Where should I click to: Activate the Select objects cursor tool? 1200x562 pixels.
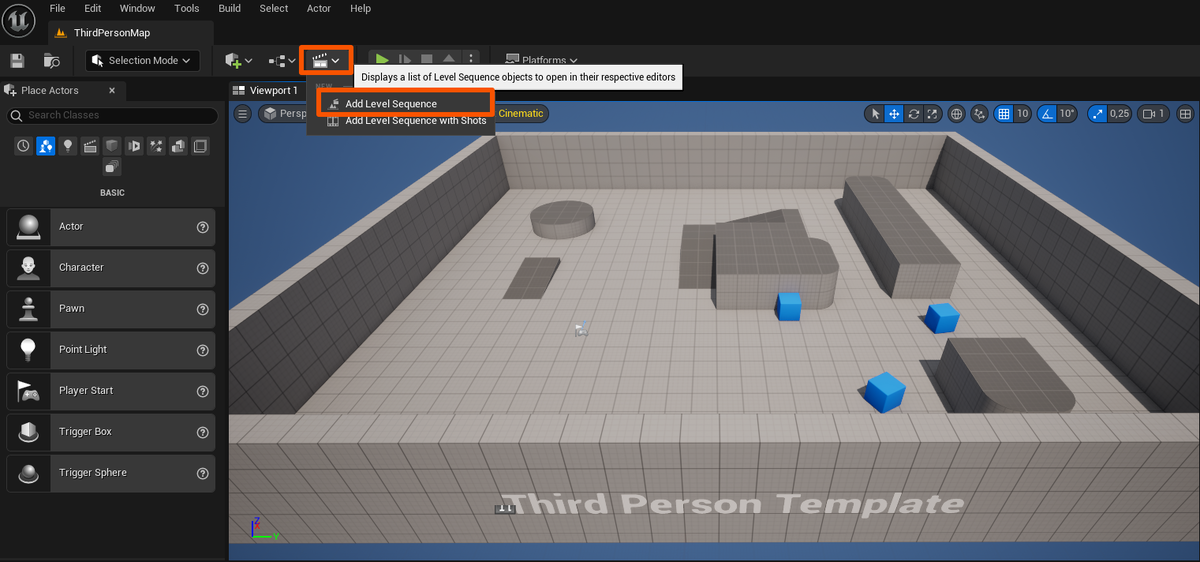(x=875, y=114)
